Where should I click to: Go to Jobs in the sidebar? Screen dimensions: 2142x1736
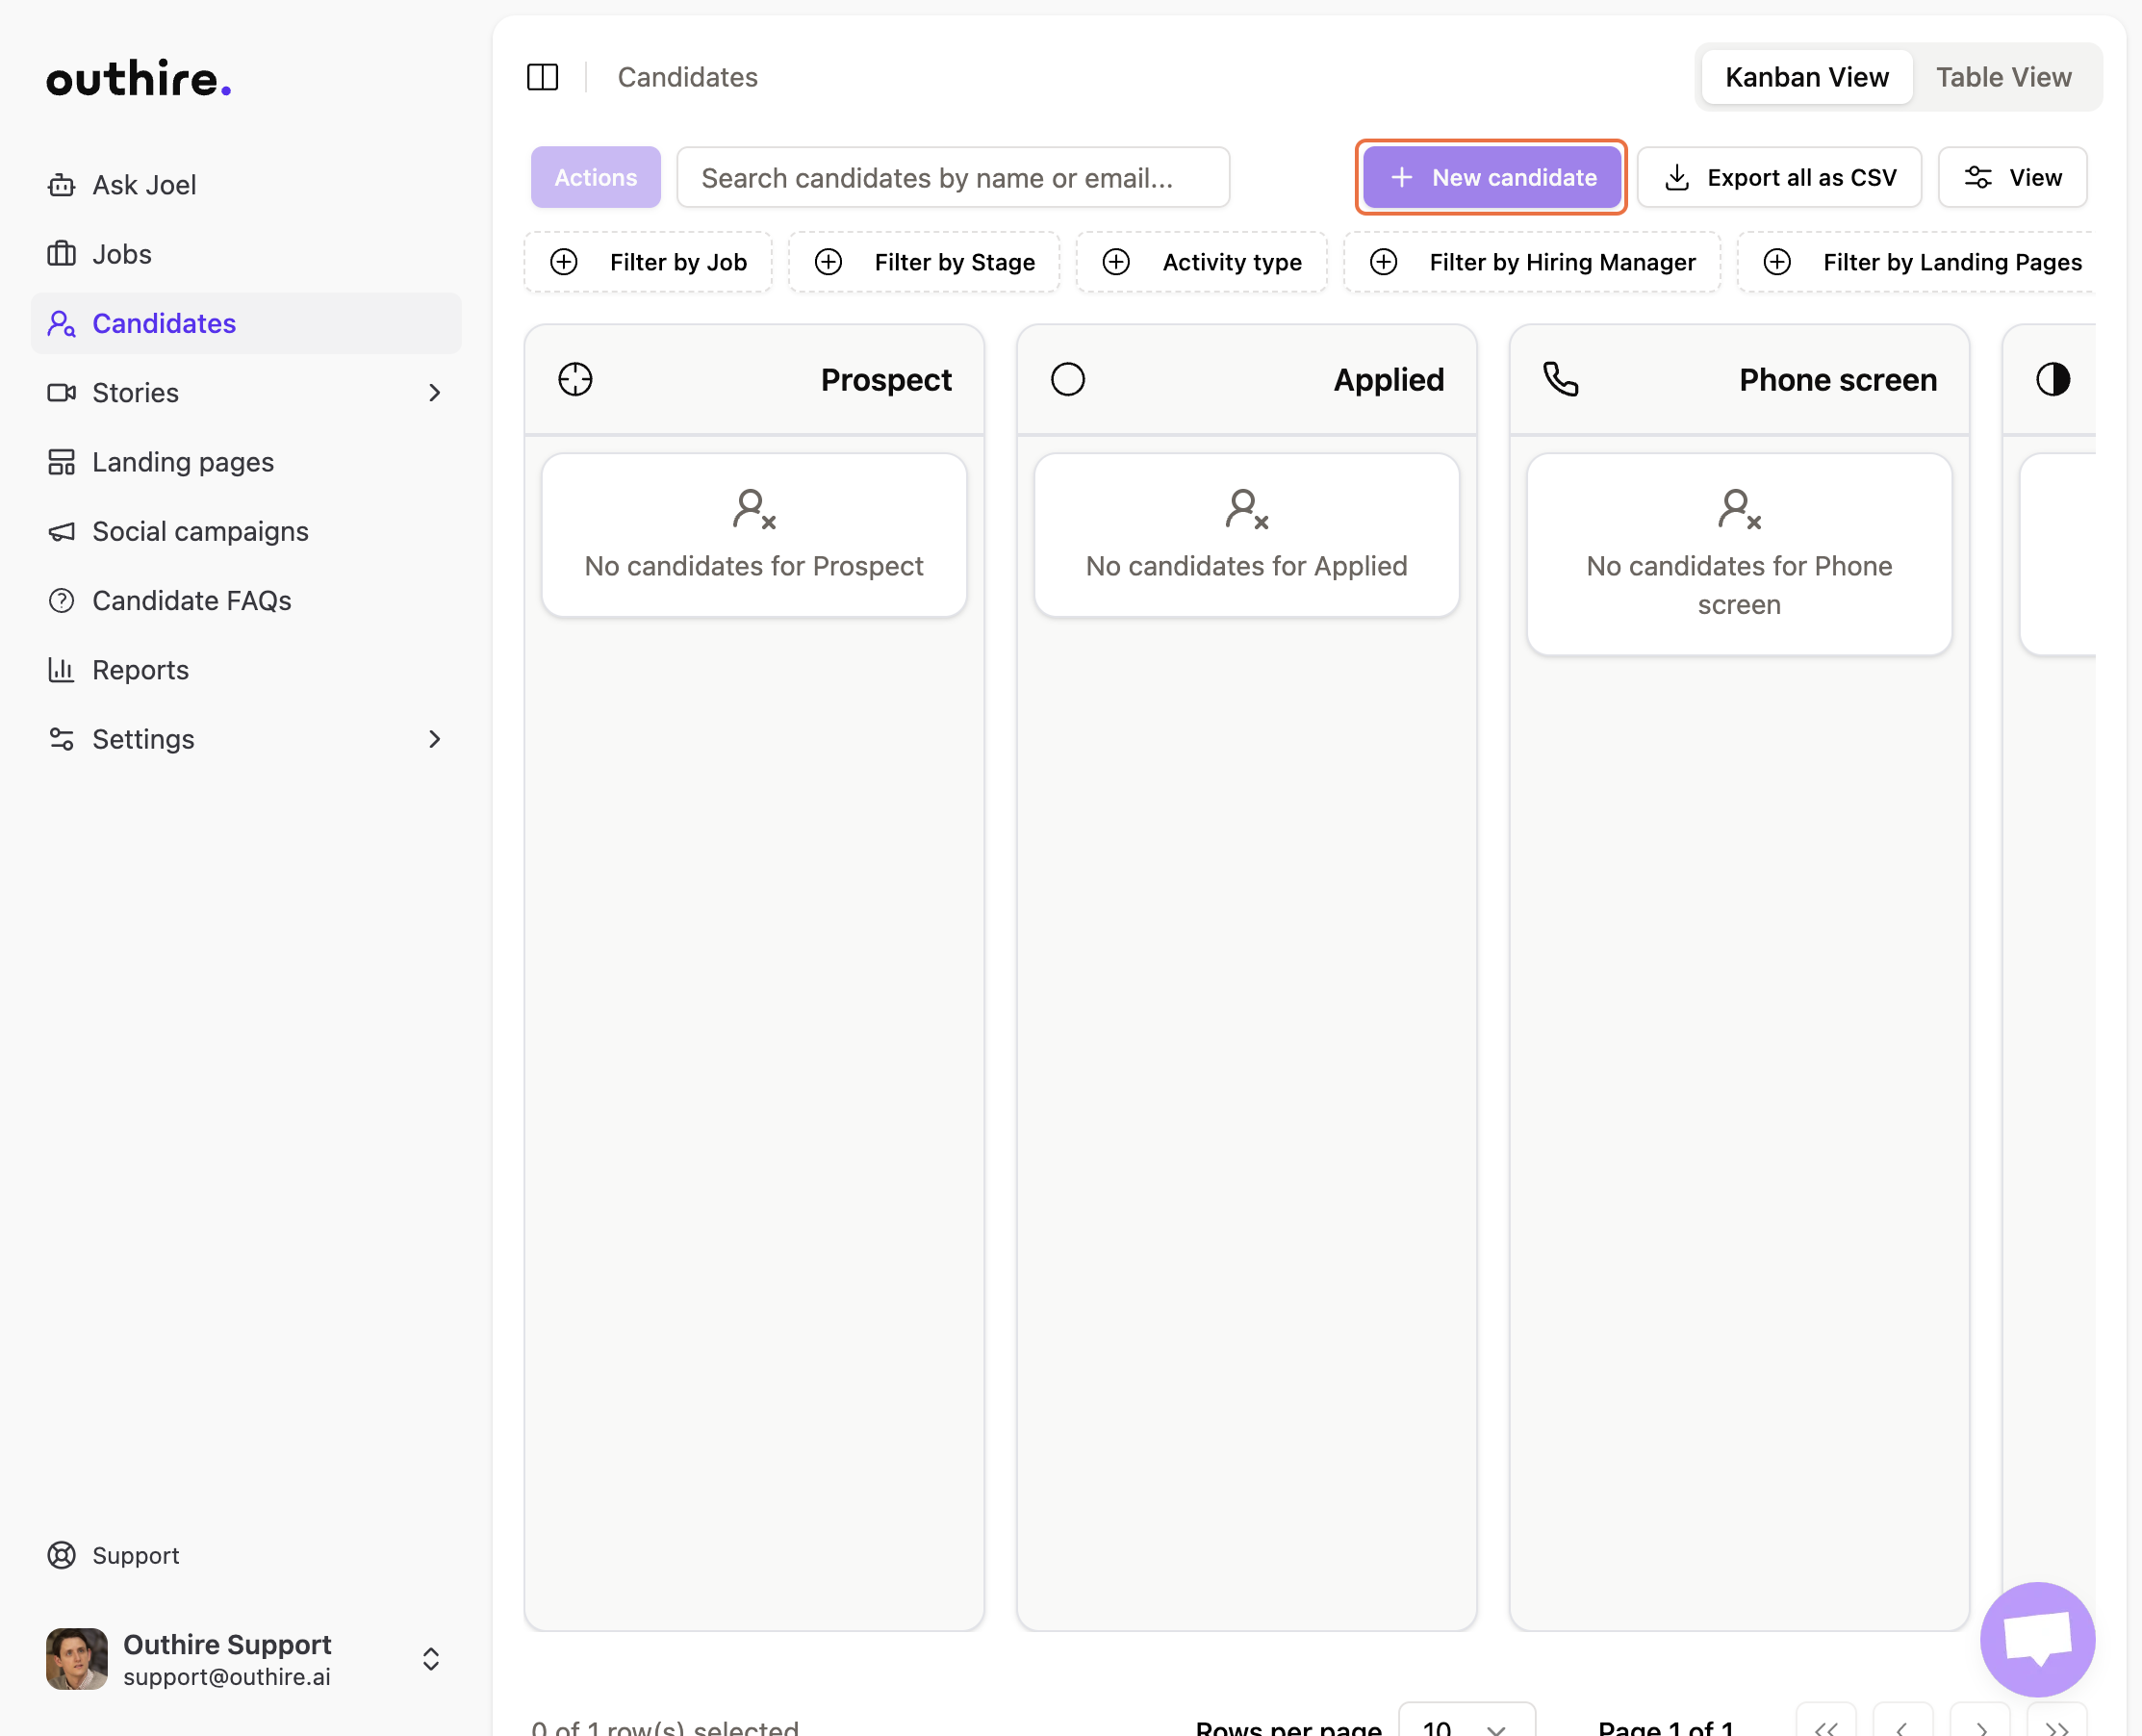(121, 254)
